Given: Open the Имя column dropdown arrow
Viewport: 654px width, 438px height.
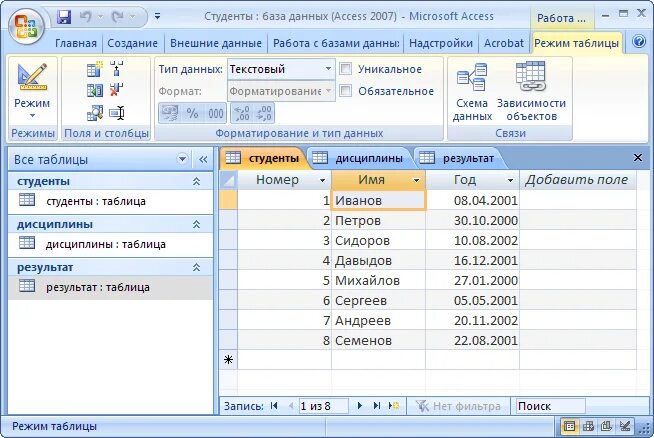Looking at the screenshot, I should tap(416, 181).
